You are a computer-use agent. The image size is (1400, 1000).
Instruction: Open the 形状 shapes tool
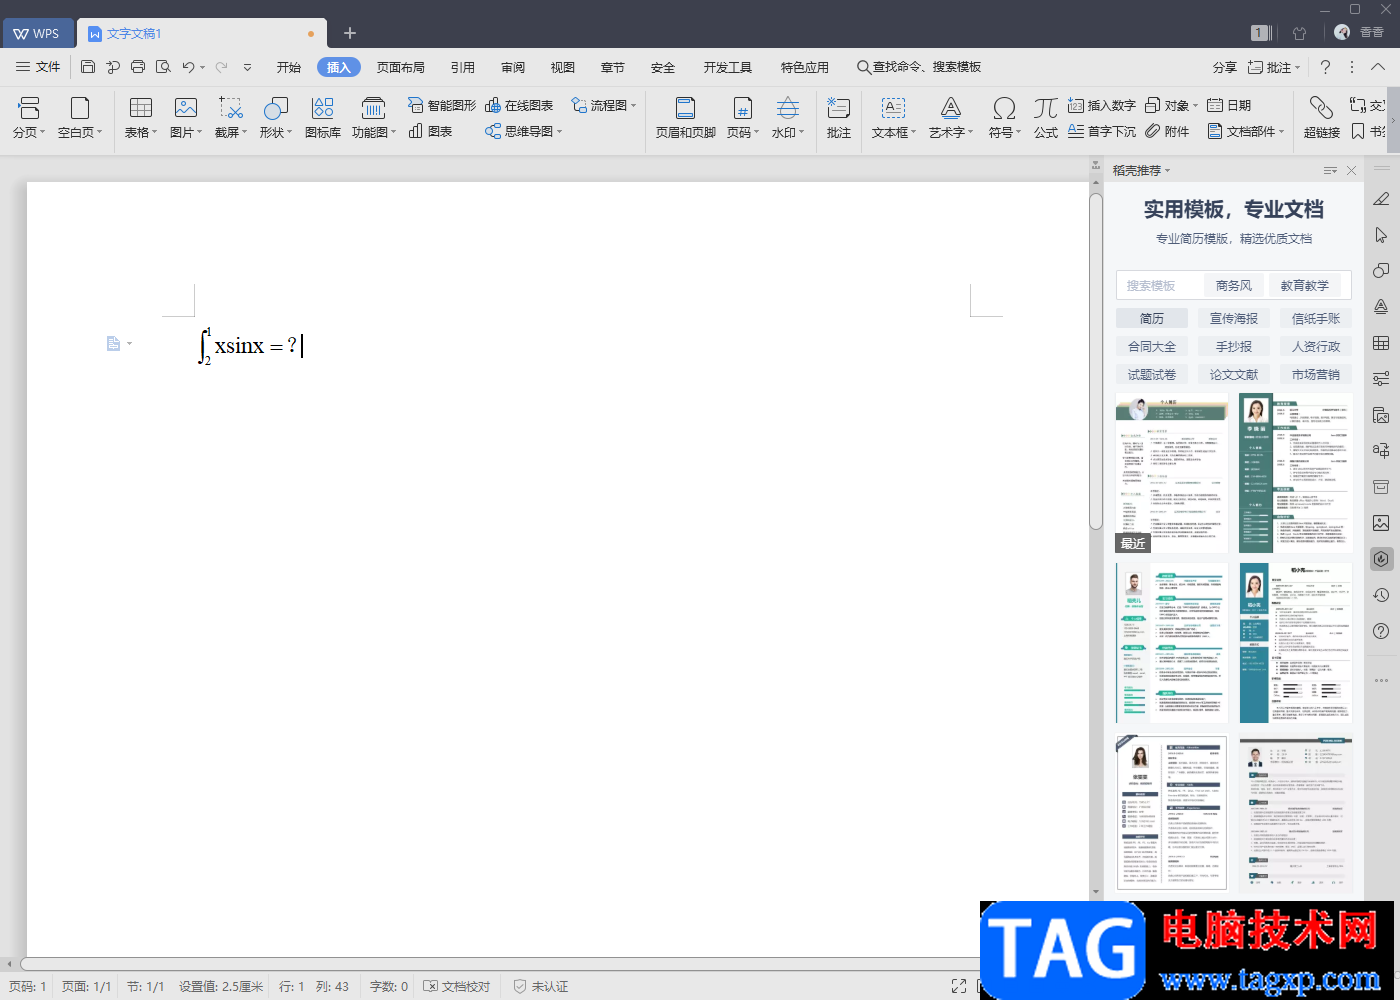click(x=276, y=117)
